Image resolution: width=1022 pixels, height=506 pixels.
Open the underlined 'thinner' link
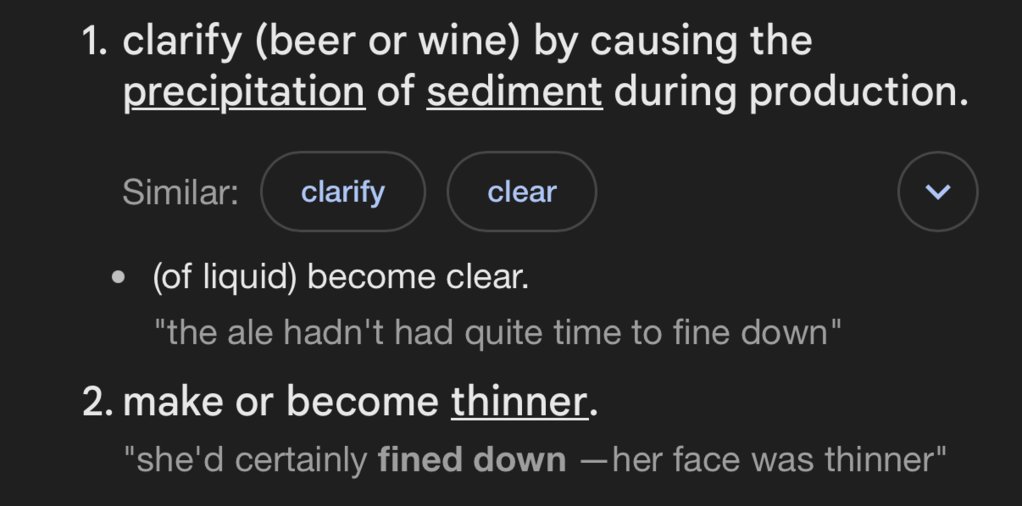click(x=519, y=401)
